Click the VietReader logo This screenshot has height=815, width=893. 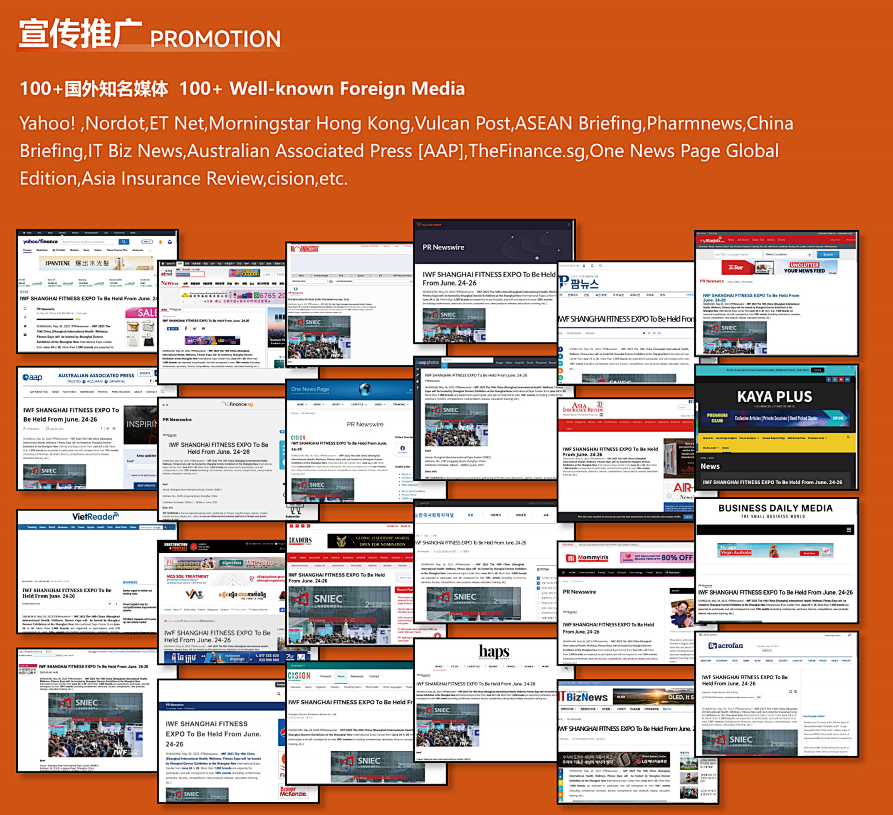(x=95, y=517)
